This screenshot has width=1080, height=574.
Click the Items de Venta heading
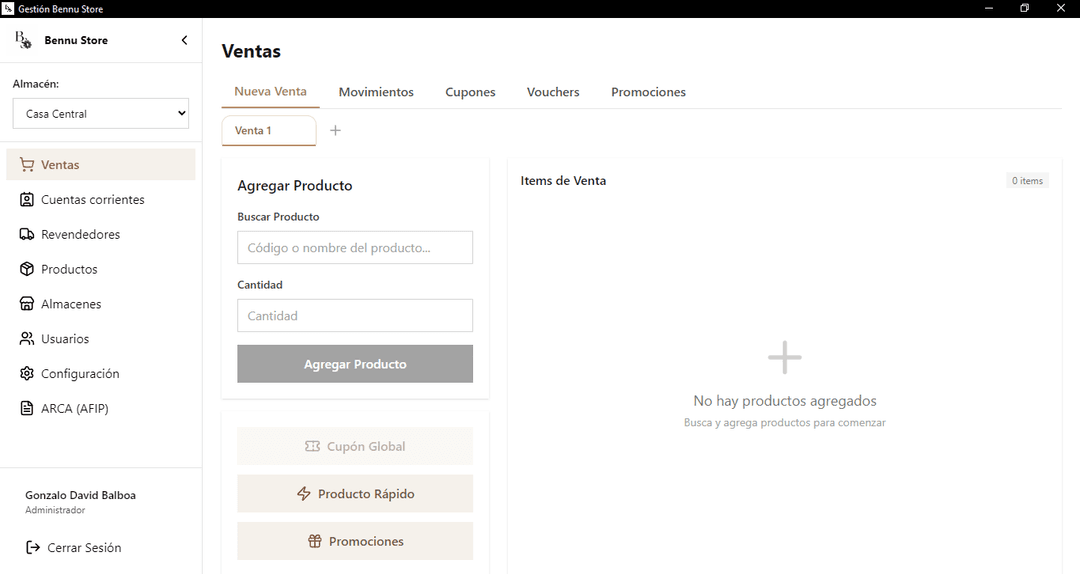pyautogui.click(x=563, y=181)
